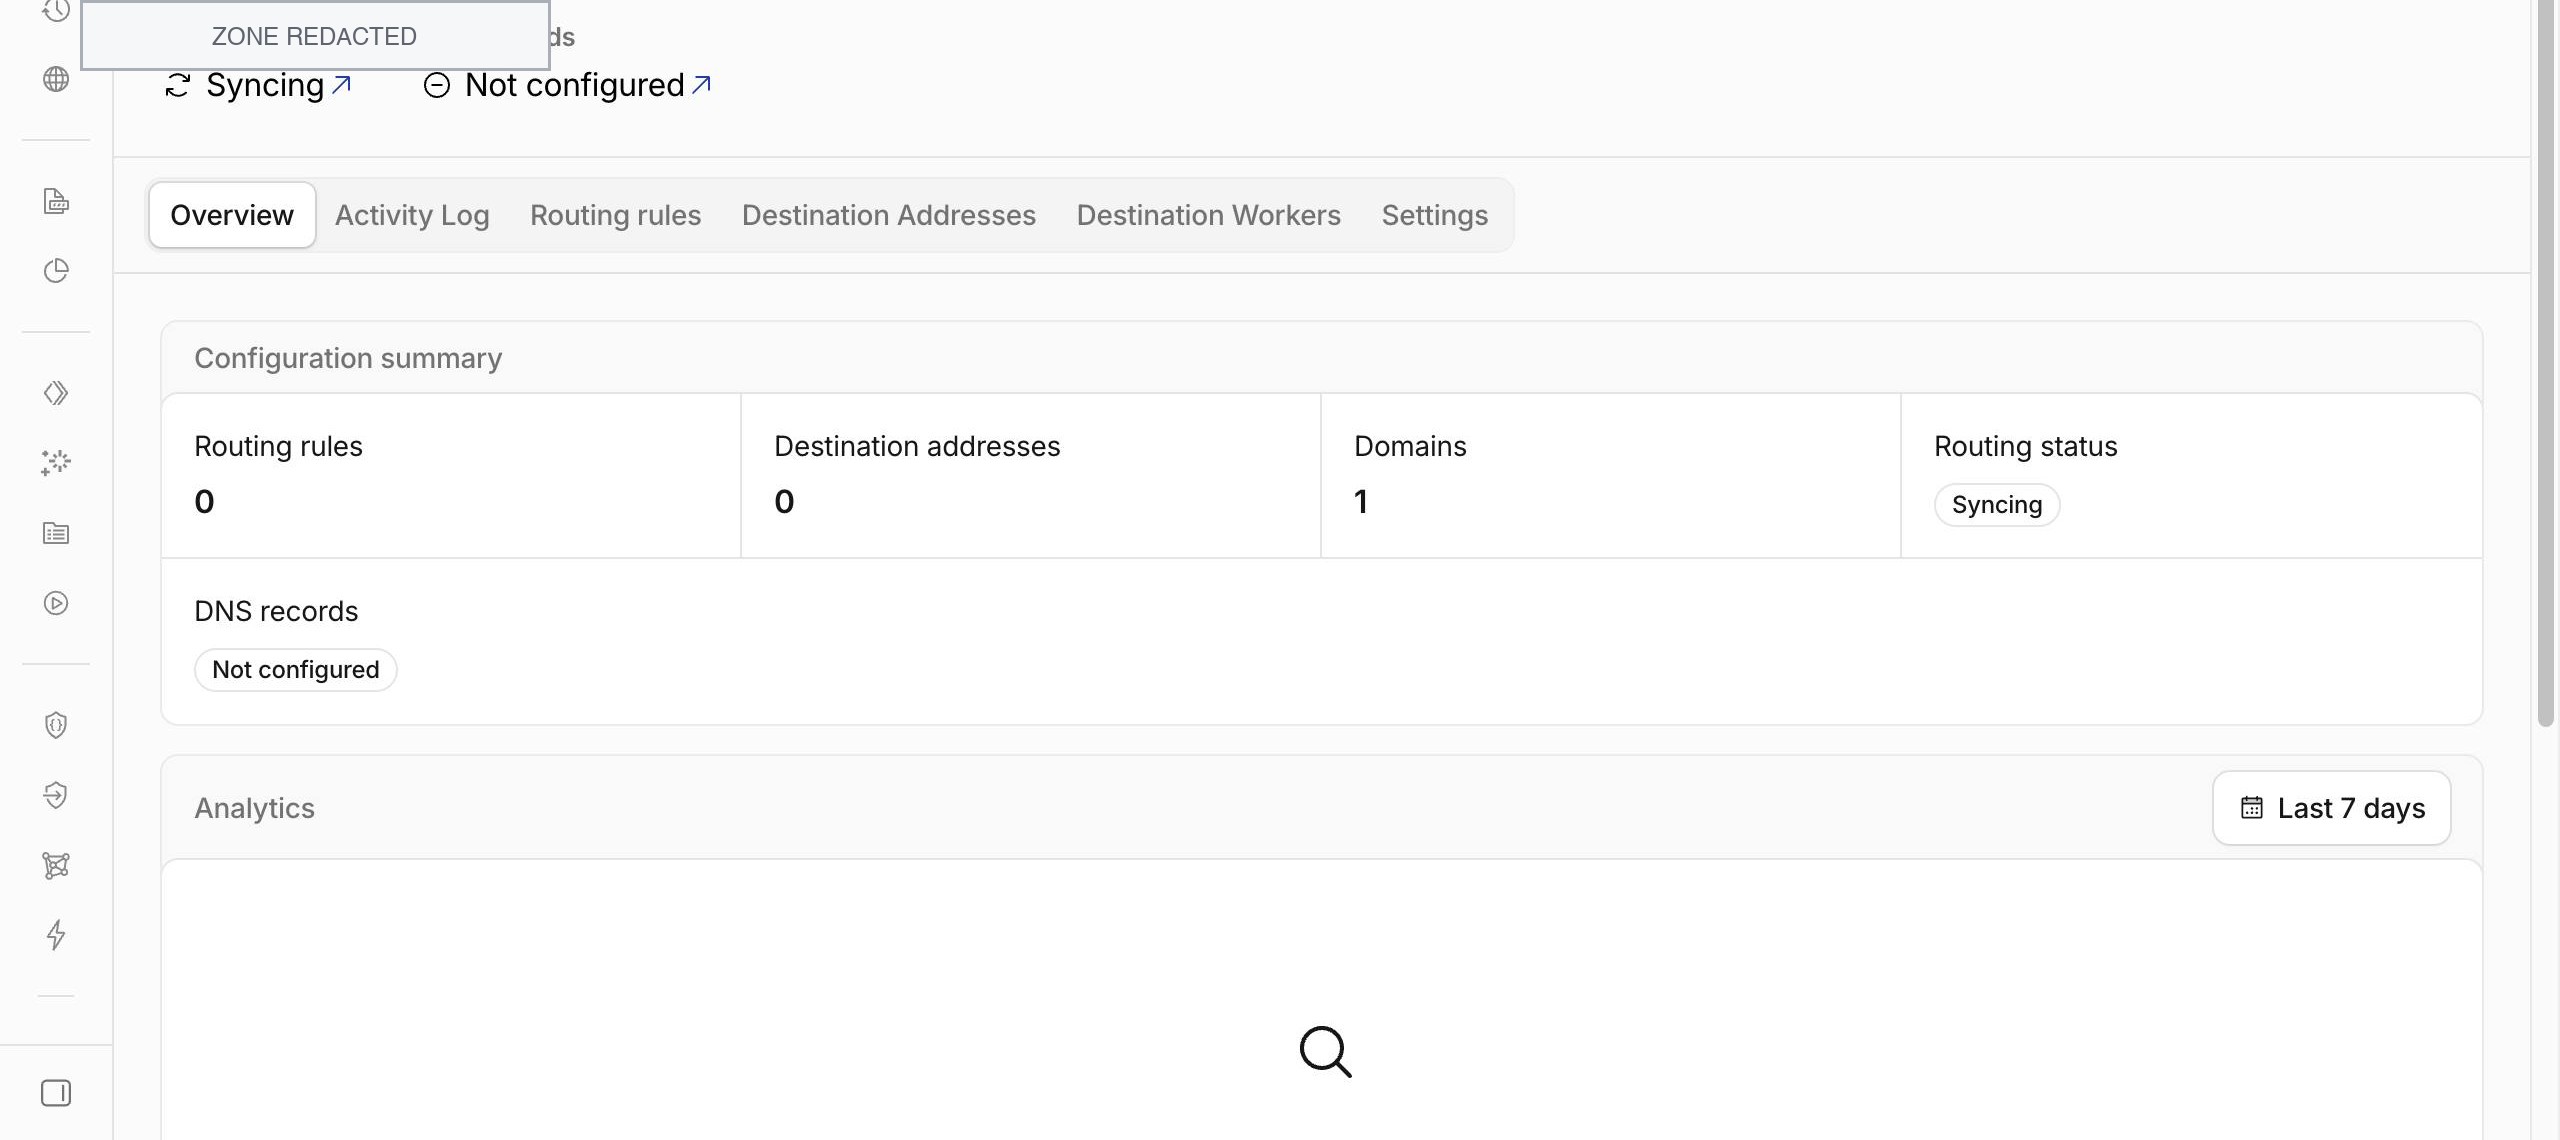Click the Destination addresses summary label
The width and height of the screenshot is (2560, 1140).
pos(917,446)
